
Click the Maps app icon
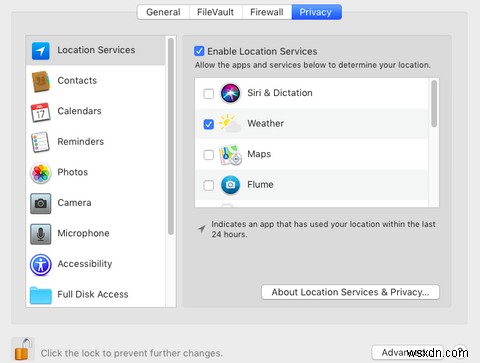pyautogui.click(x=230, y=155)
